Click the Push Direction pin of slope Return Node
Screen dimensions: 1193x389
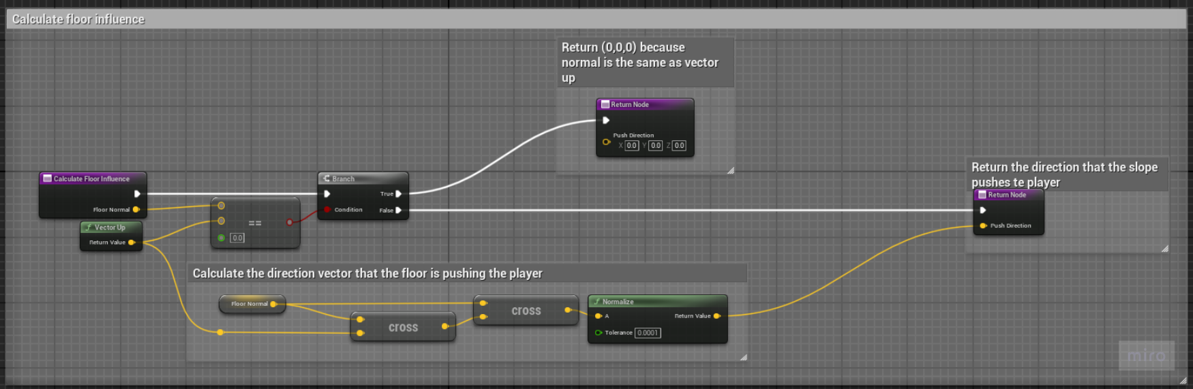984,226
